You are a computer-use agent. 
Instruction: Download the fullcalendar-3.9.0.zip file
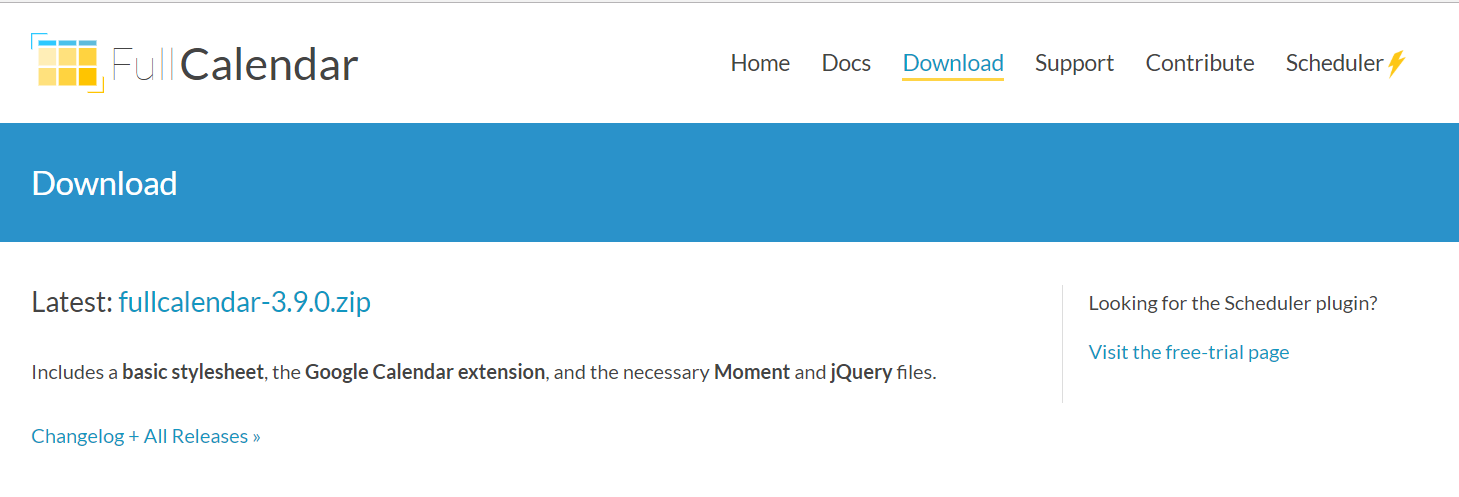coord(244,302)
